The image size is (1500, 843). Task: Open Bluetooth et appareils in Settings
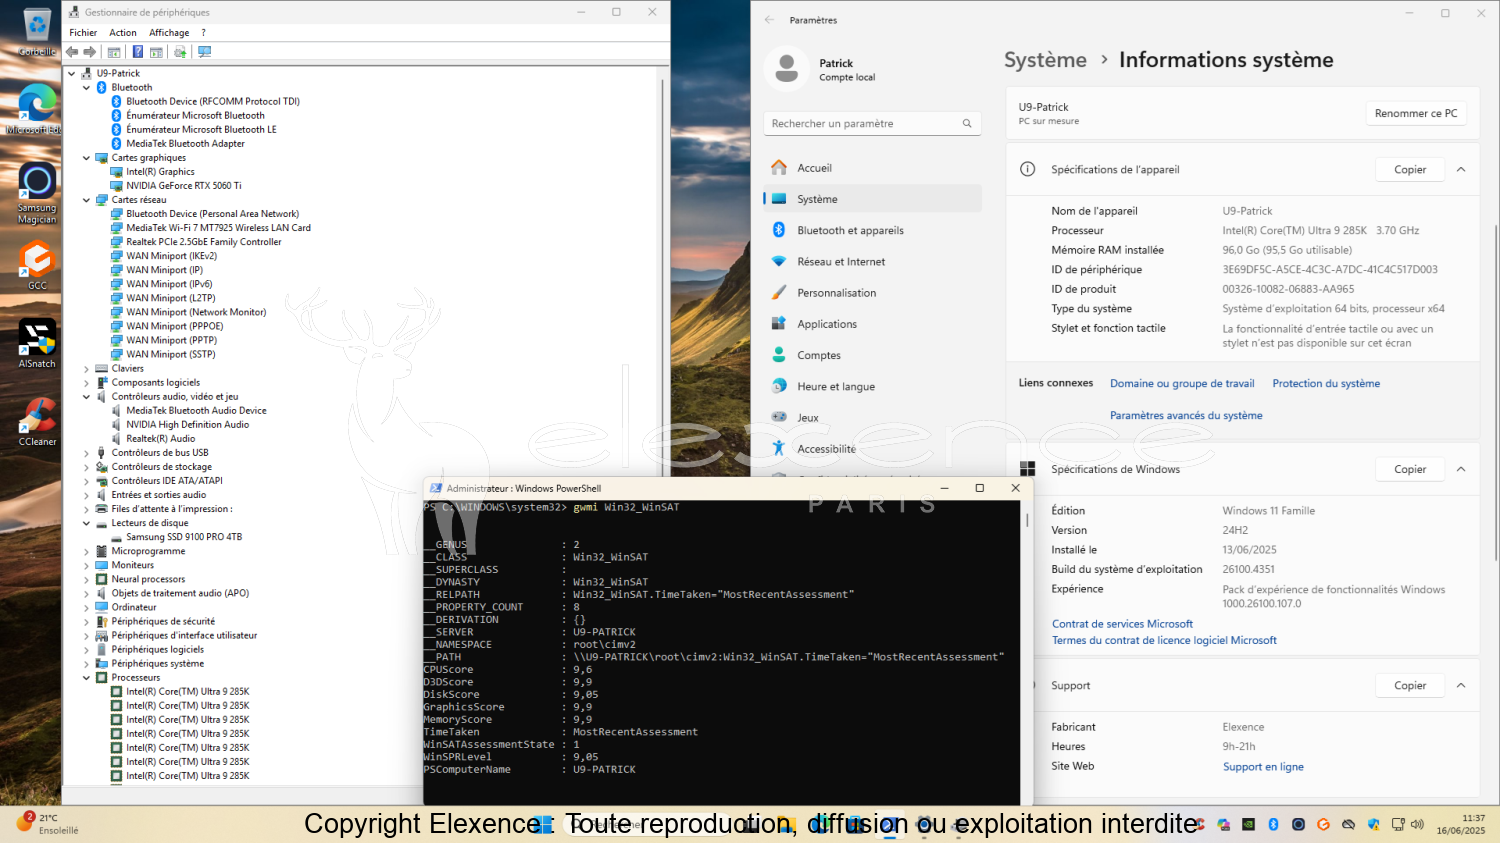pyautogui.click(x=872, y=230)
